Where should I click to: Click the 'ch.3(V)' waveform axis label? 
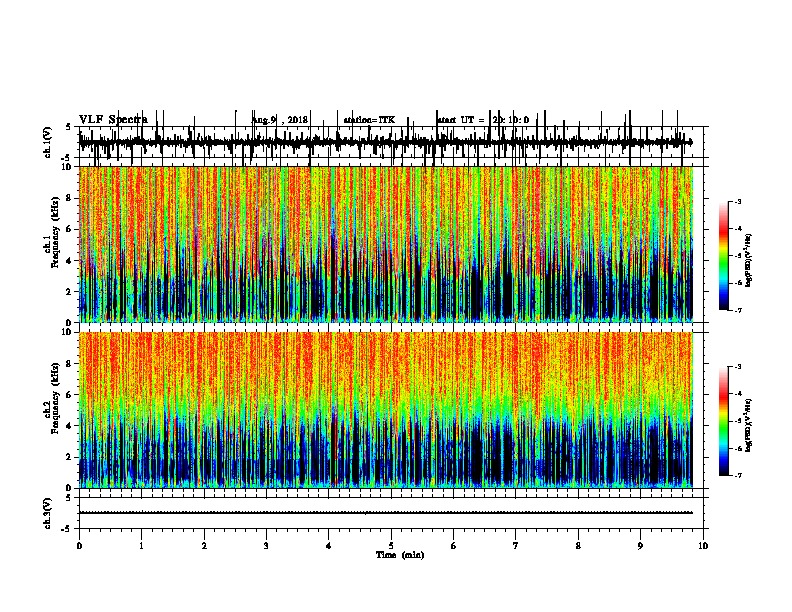point(48,513)
